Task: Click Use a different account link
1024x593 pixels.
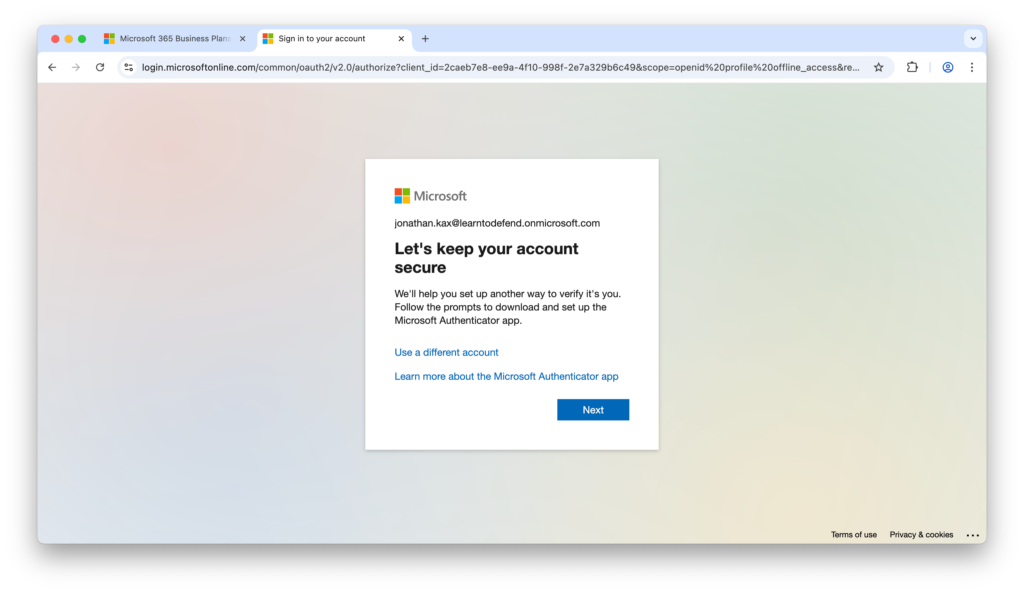Action: pyautogui.click(x=446, y=352)
